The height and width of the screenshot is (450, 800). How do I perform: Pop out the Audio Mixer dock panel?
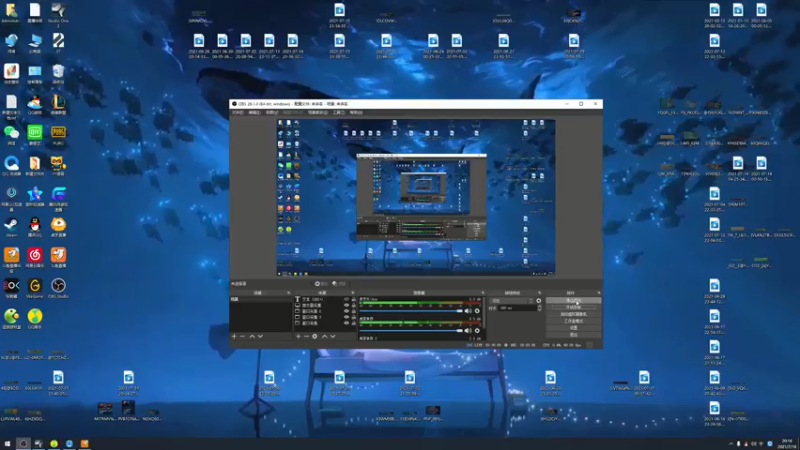[483, 293]
